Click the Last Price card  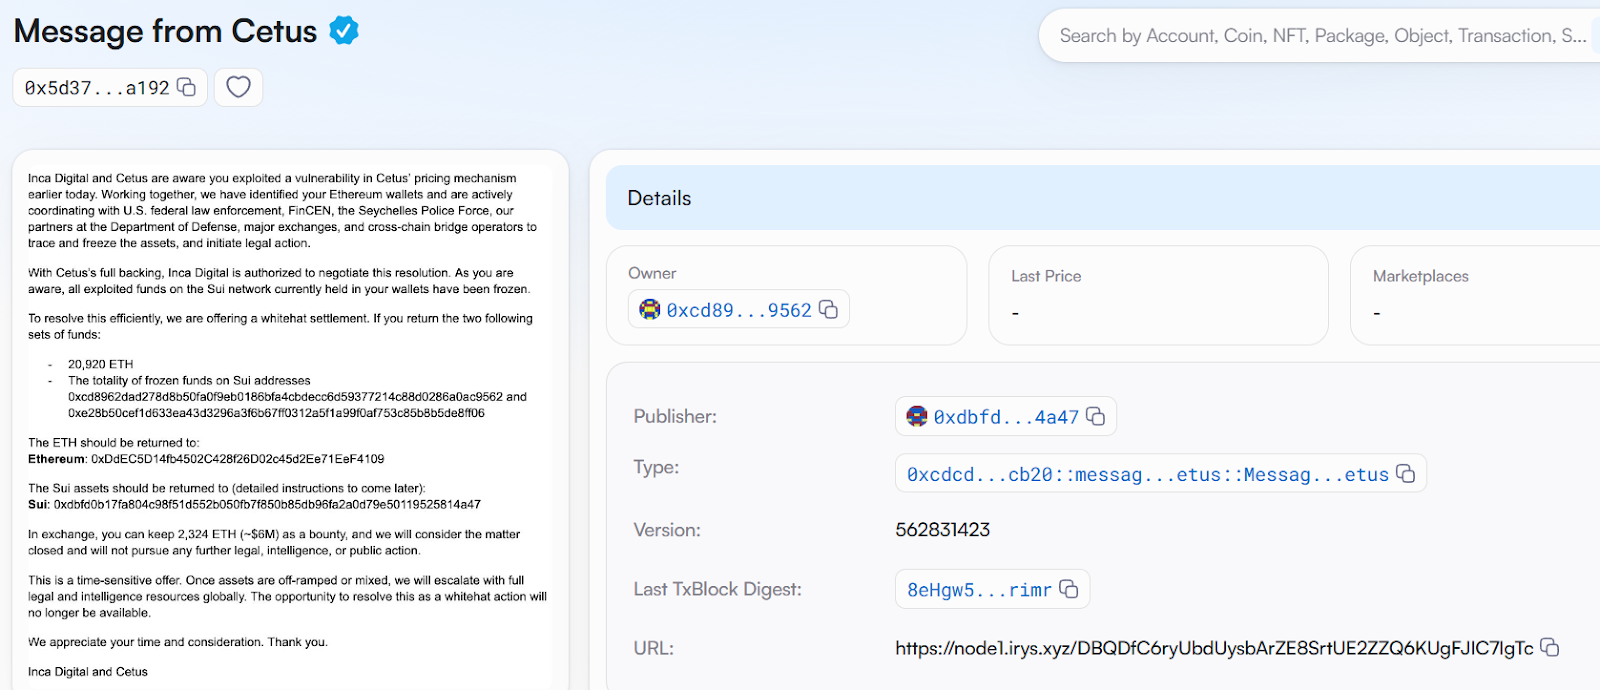point(1157,295)
